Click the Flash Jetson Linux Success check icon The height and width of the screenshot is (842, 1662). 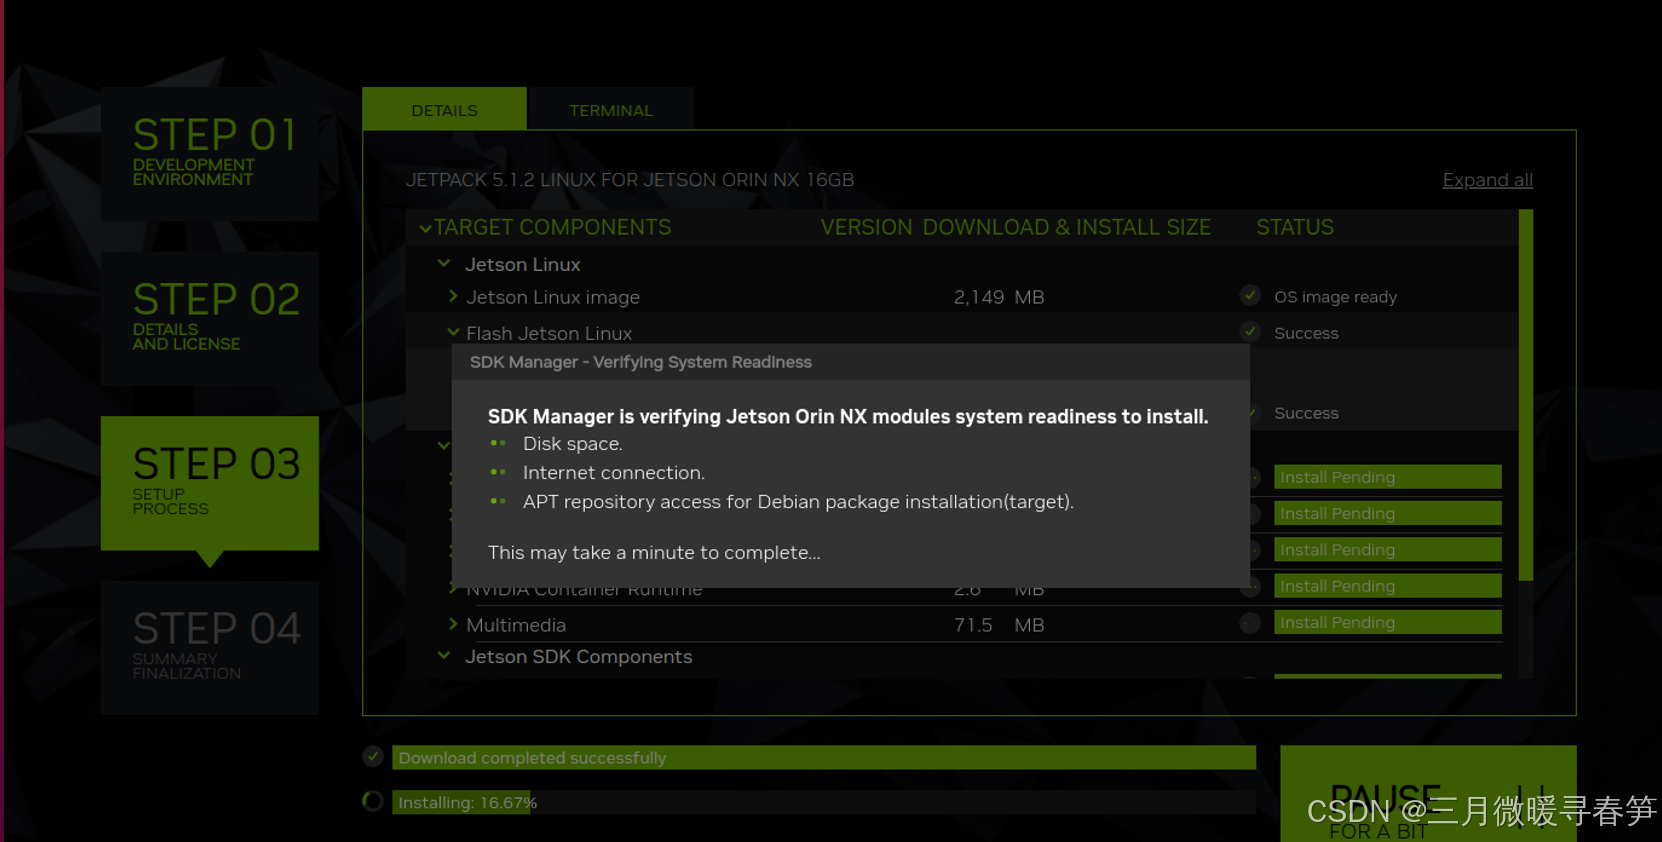[x=1250, y=331]
